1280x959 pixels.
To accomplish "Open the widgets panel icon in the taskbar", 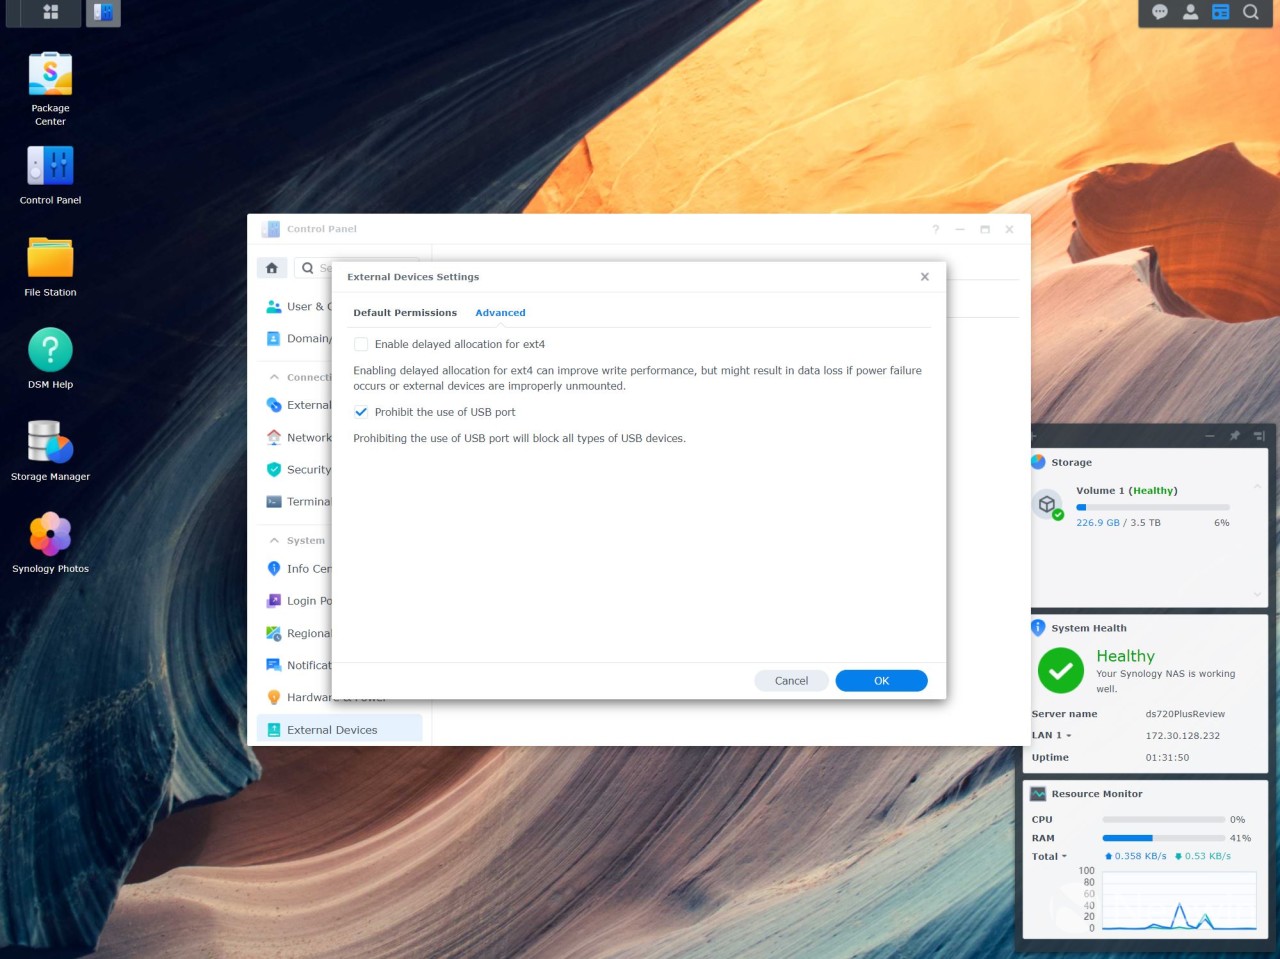I will point(1220,12).
